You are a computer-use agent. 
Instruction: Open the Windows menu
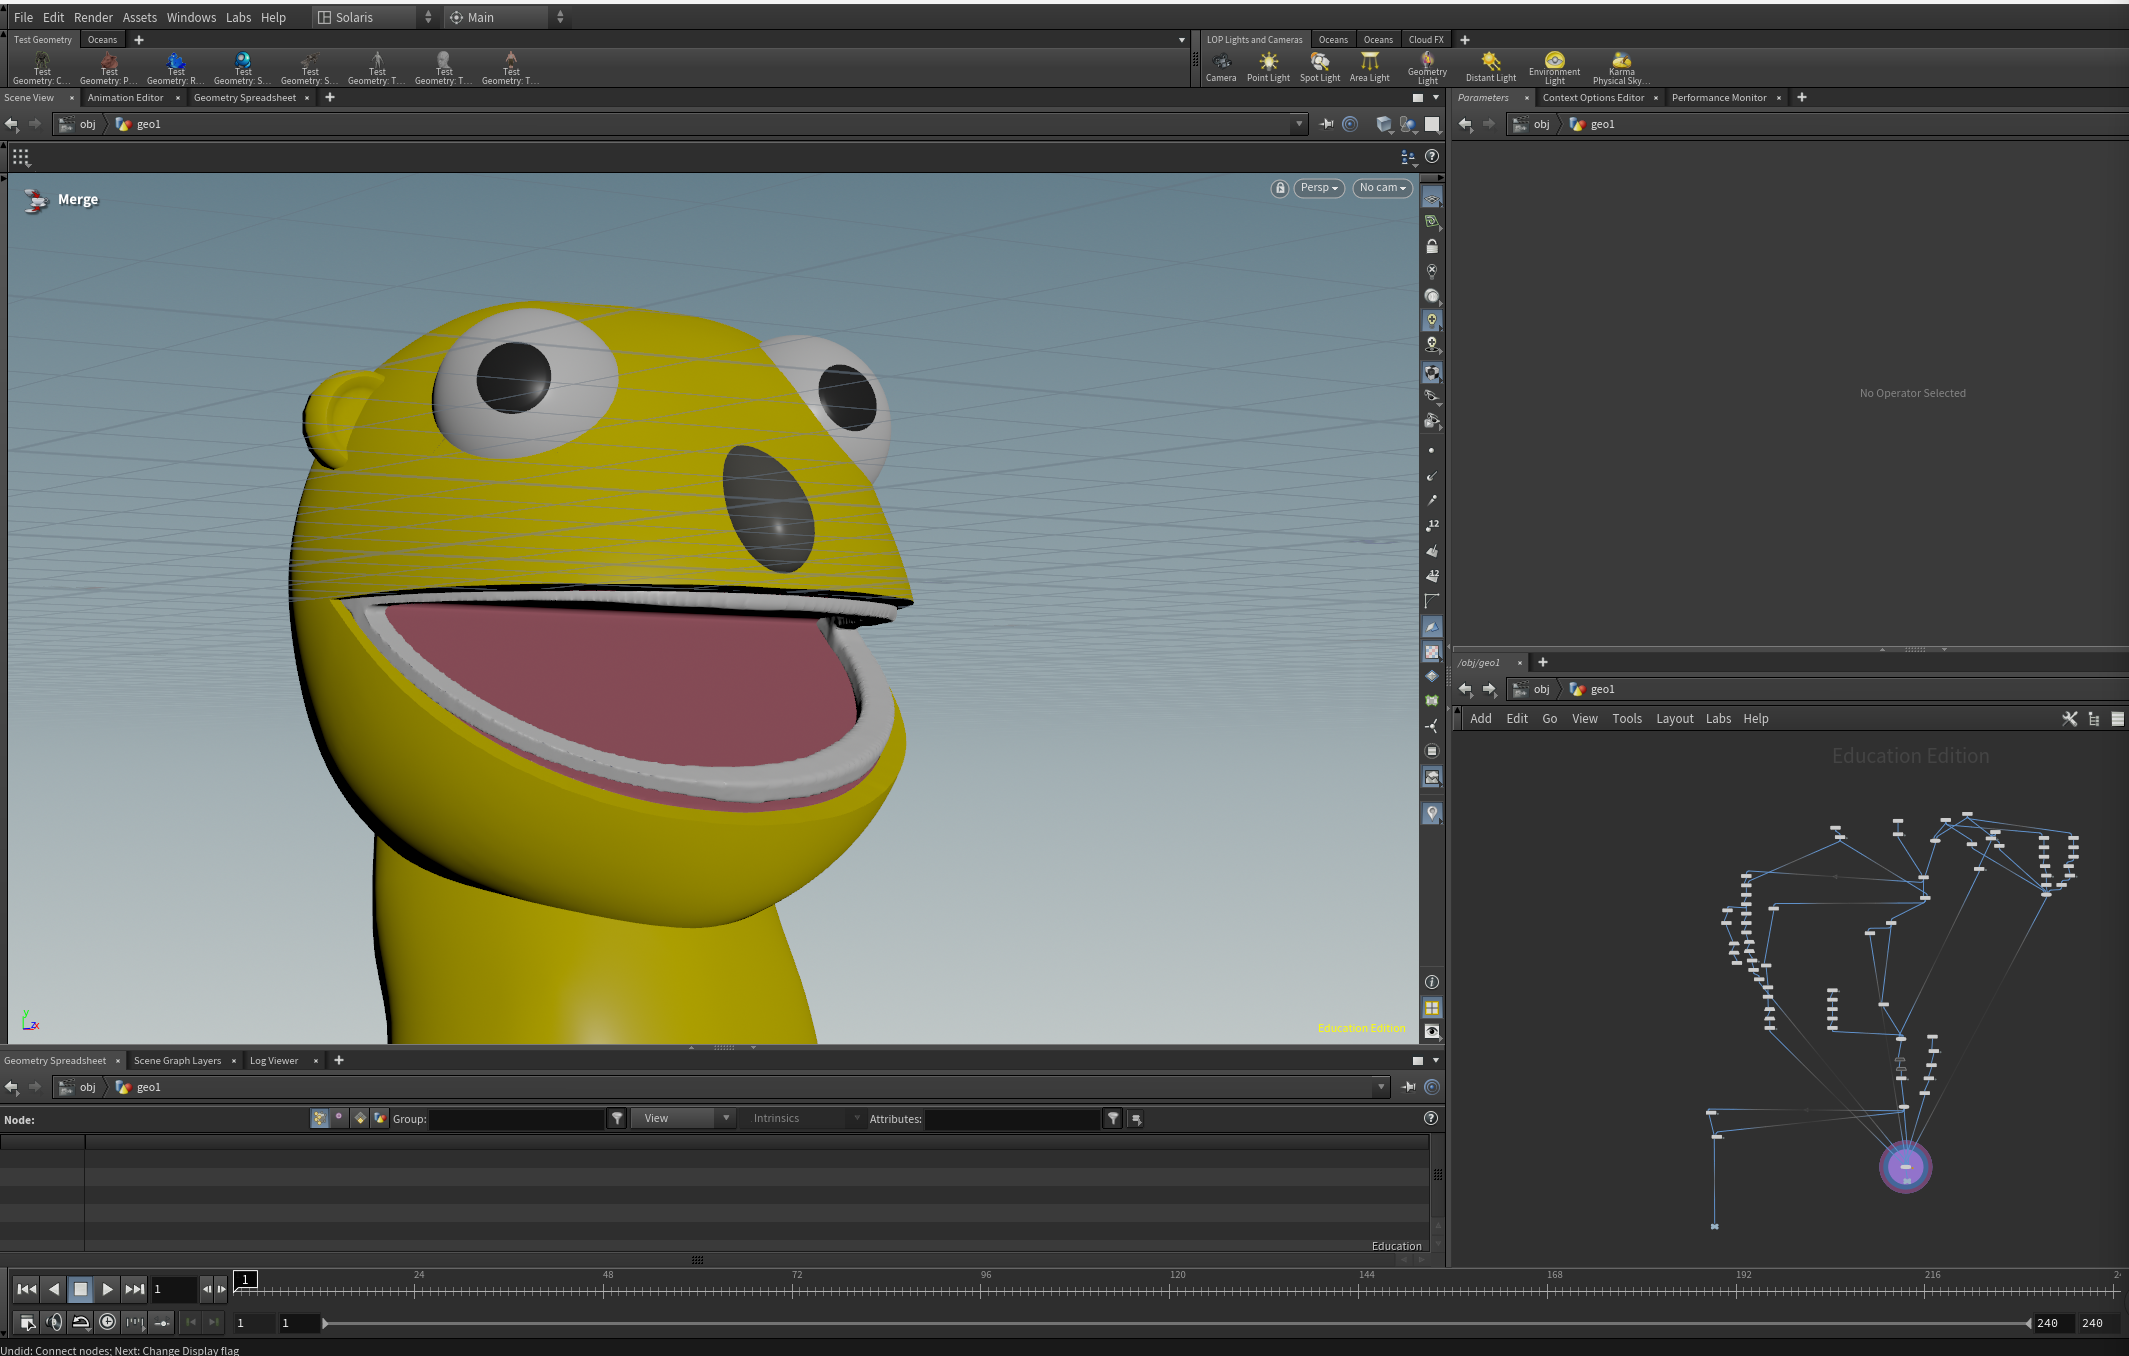click(x=191, y=17)
